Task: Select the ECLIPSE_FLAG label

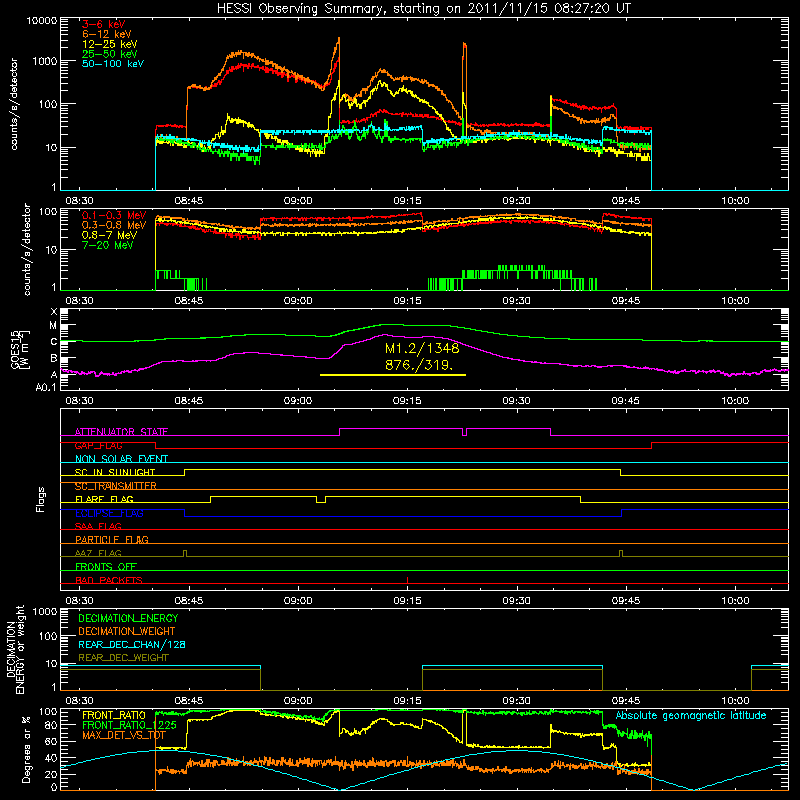Action: (109, 513)
